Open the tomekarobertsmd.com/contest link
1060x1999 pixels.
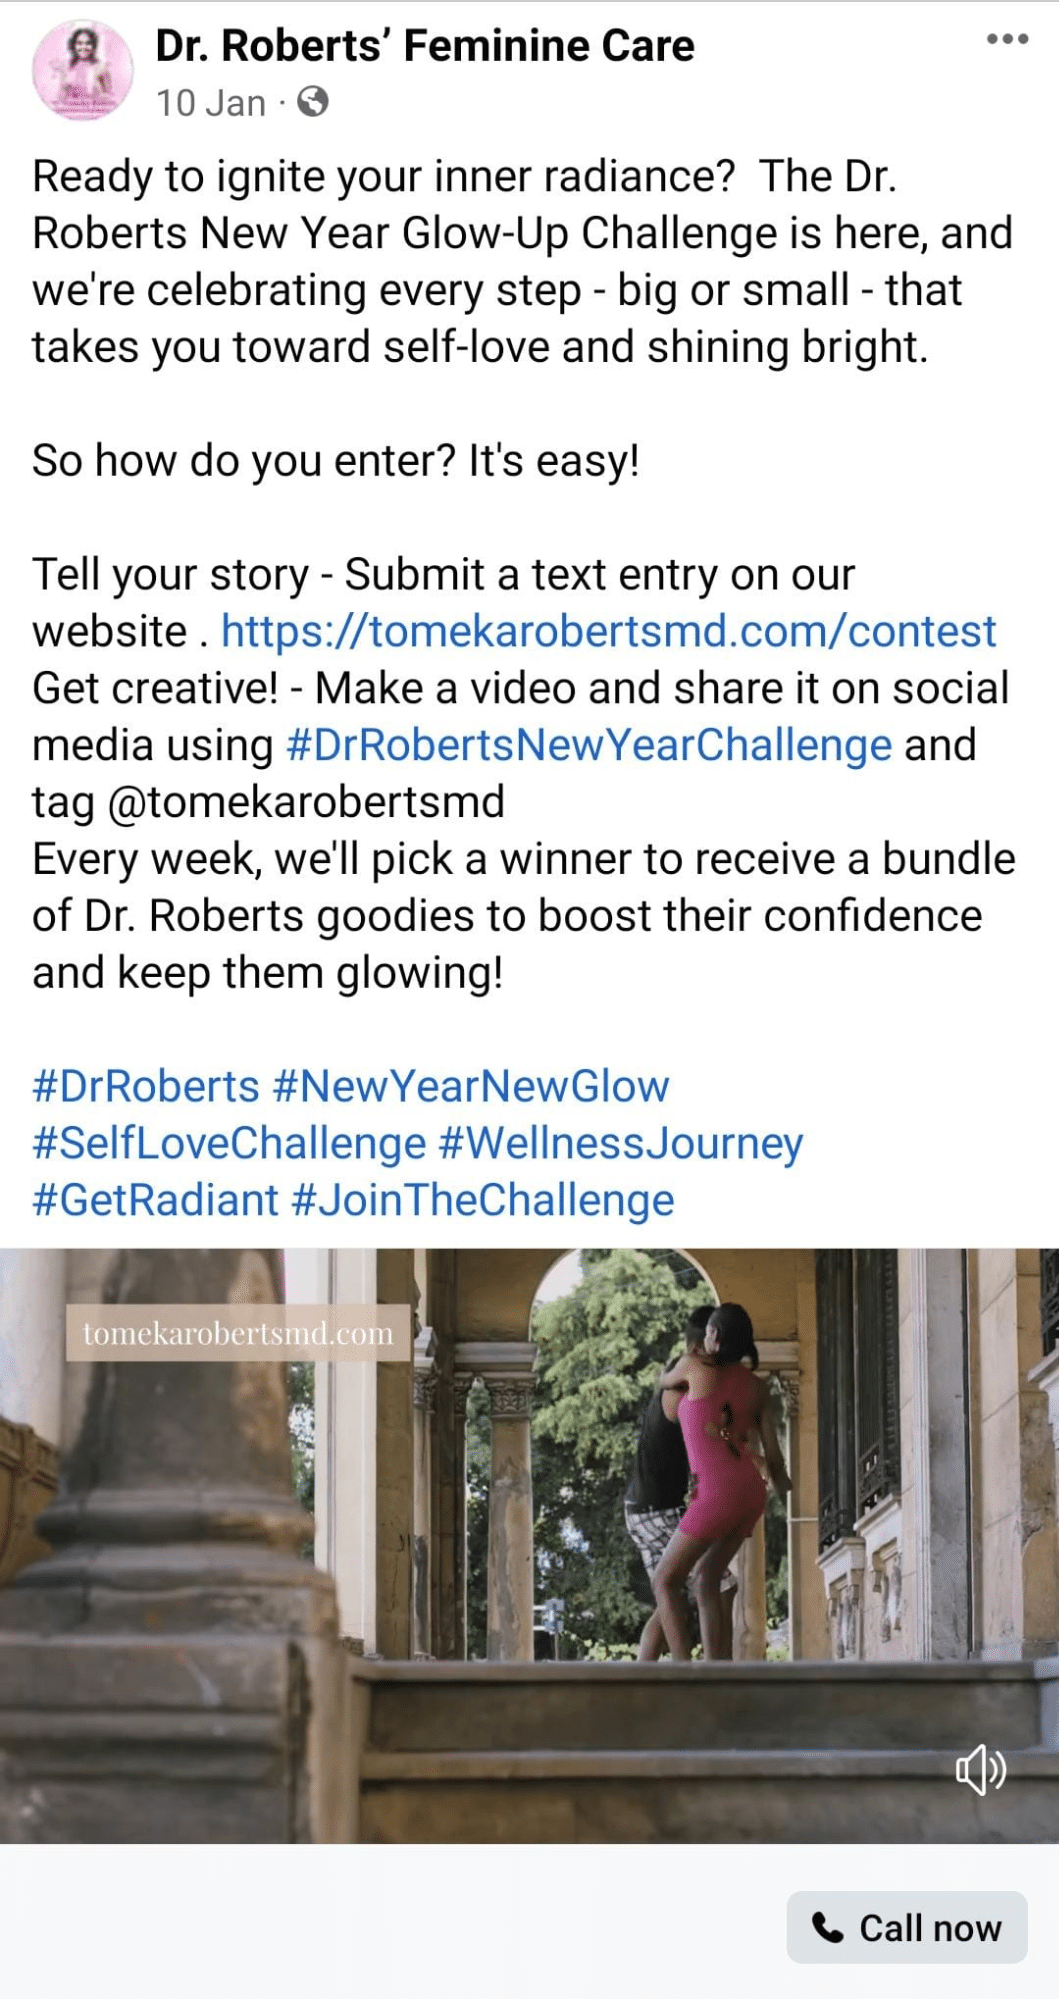click(x=608, y=631)
